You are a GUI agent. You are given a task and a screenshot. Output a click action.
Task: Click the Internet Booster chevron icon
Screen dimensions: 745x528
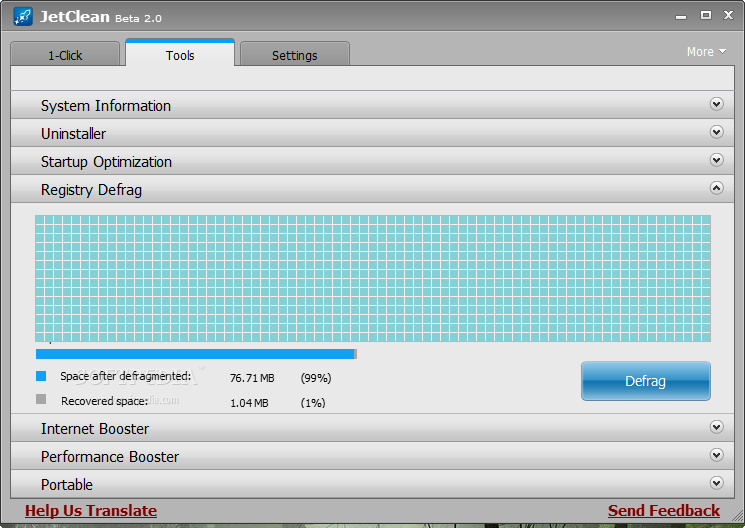pyautogui.click(x=716, y=427)
